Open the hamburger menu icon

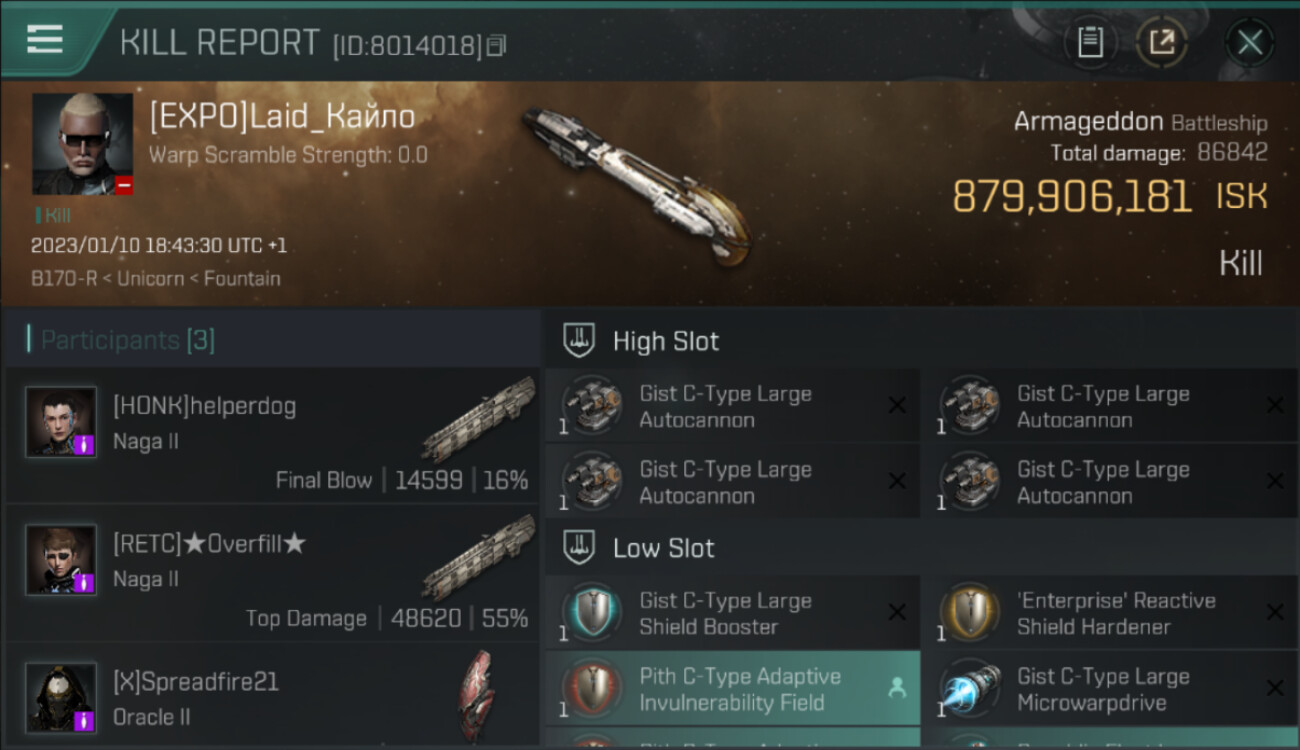click(x=45, y=39)
